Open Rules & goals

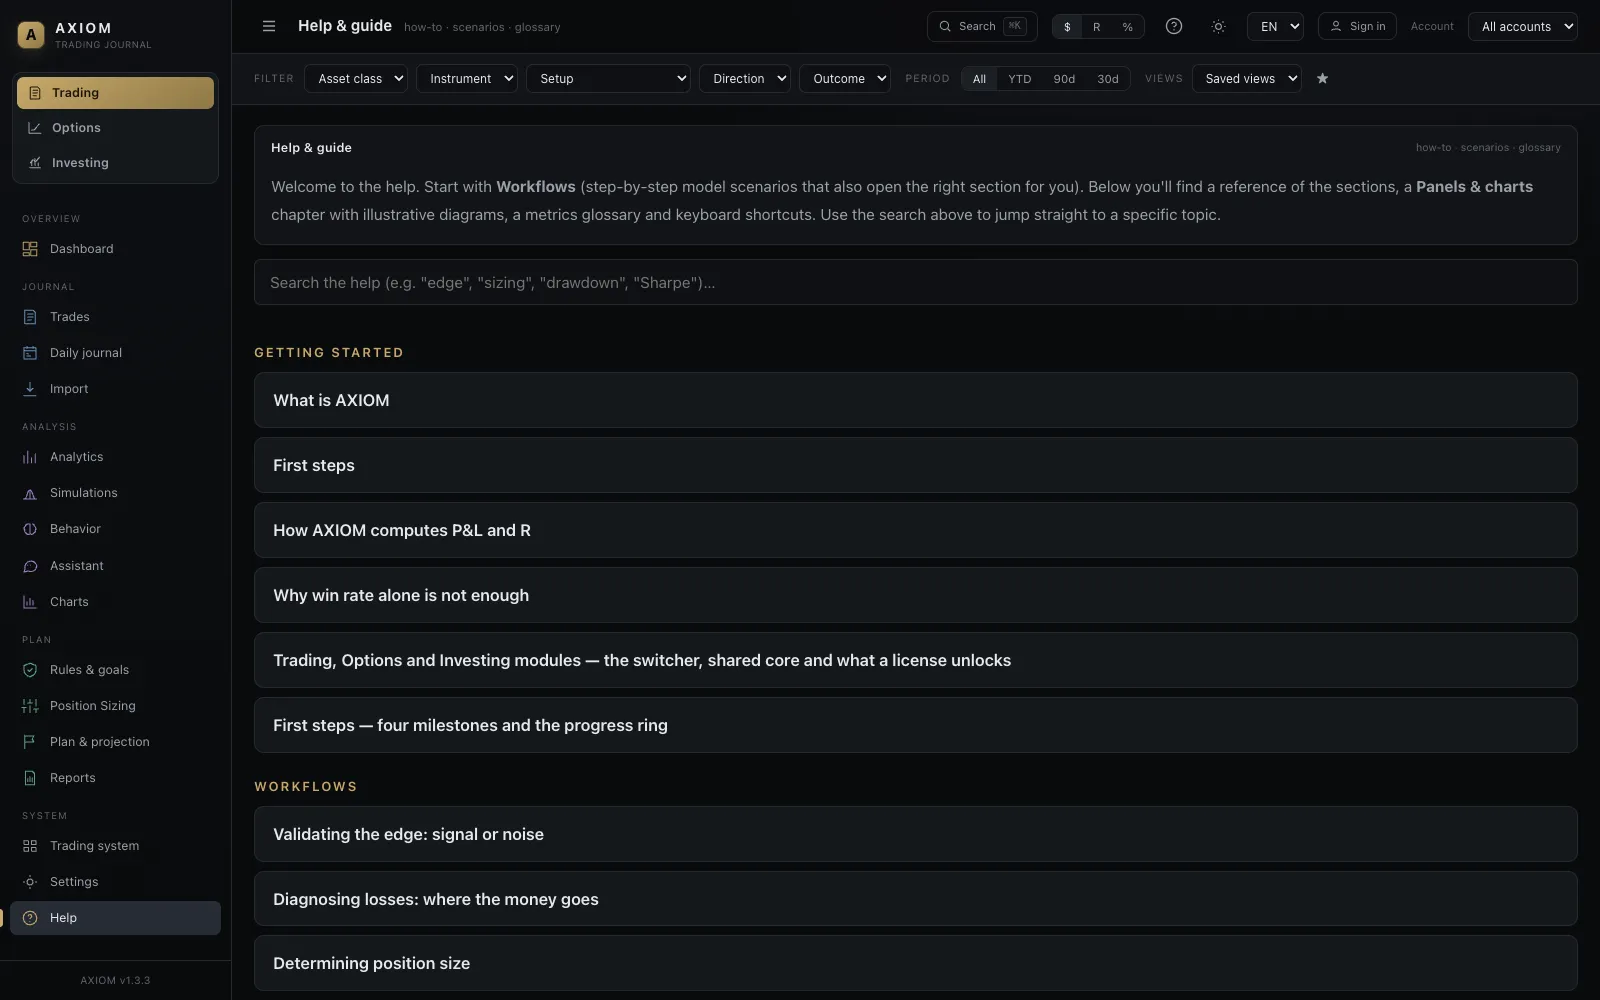115,670
